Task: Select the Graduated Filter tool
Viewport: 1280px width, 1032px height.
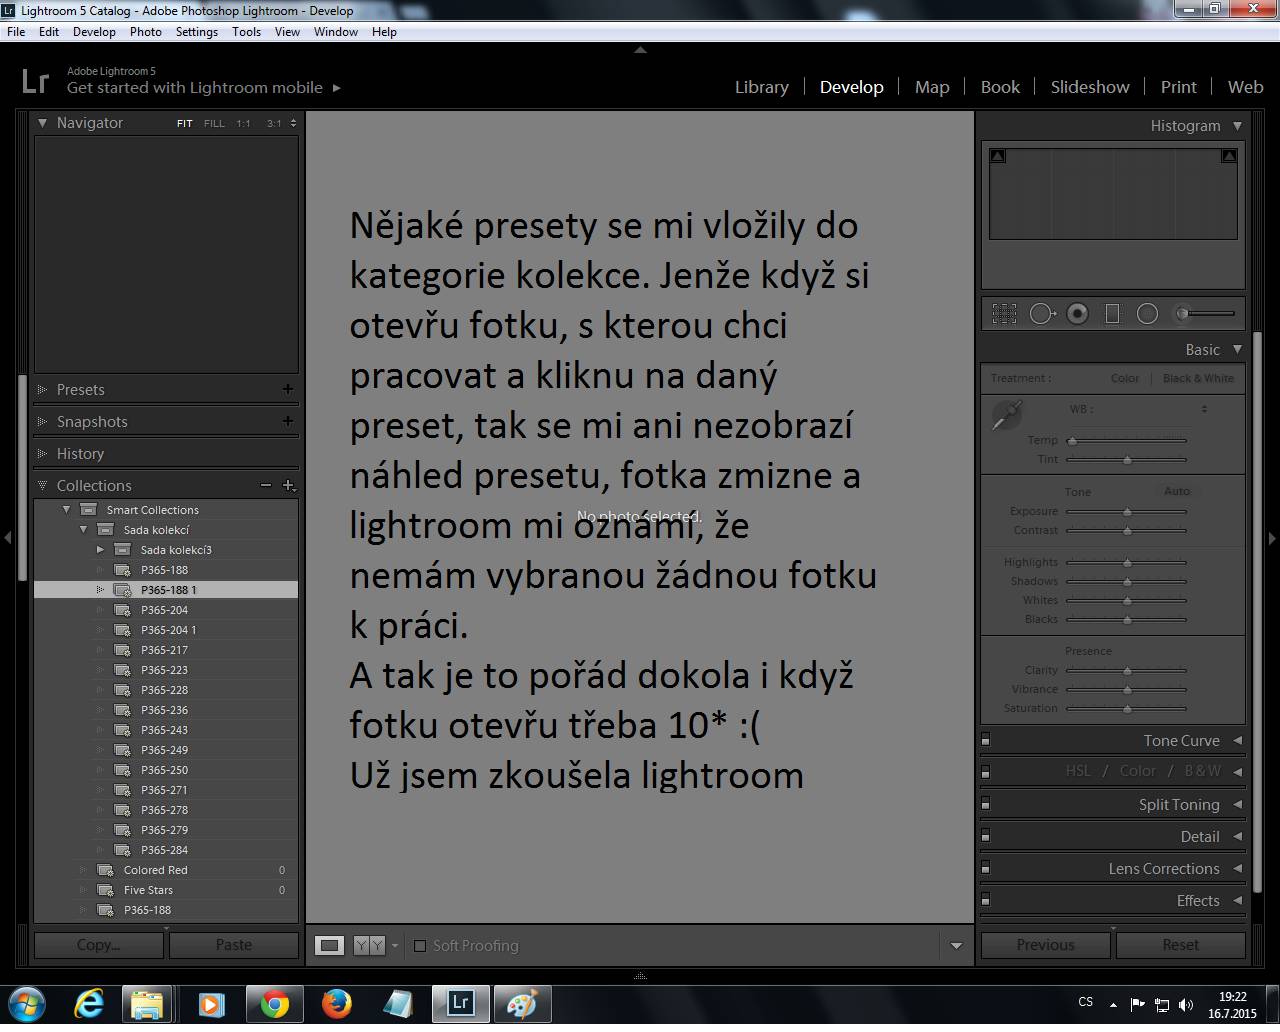Action: (x=1112, y=314)
